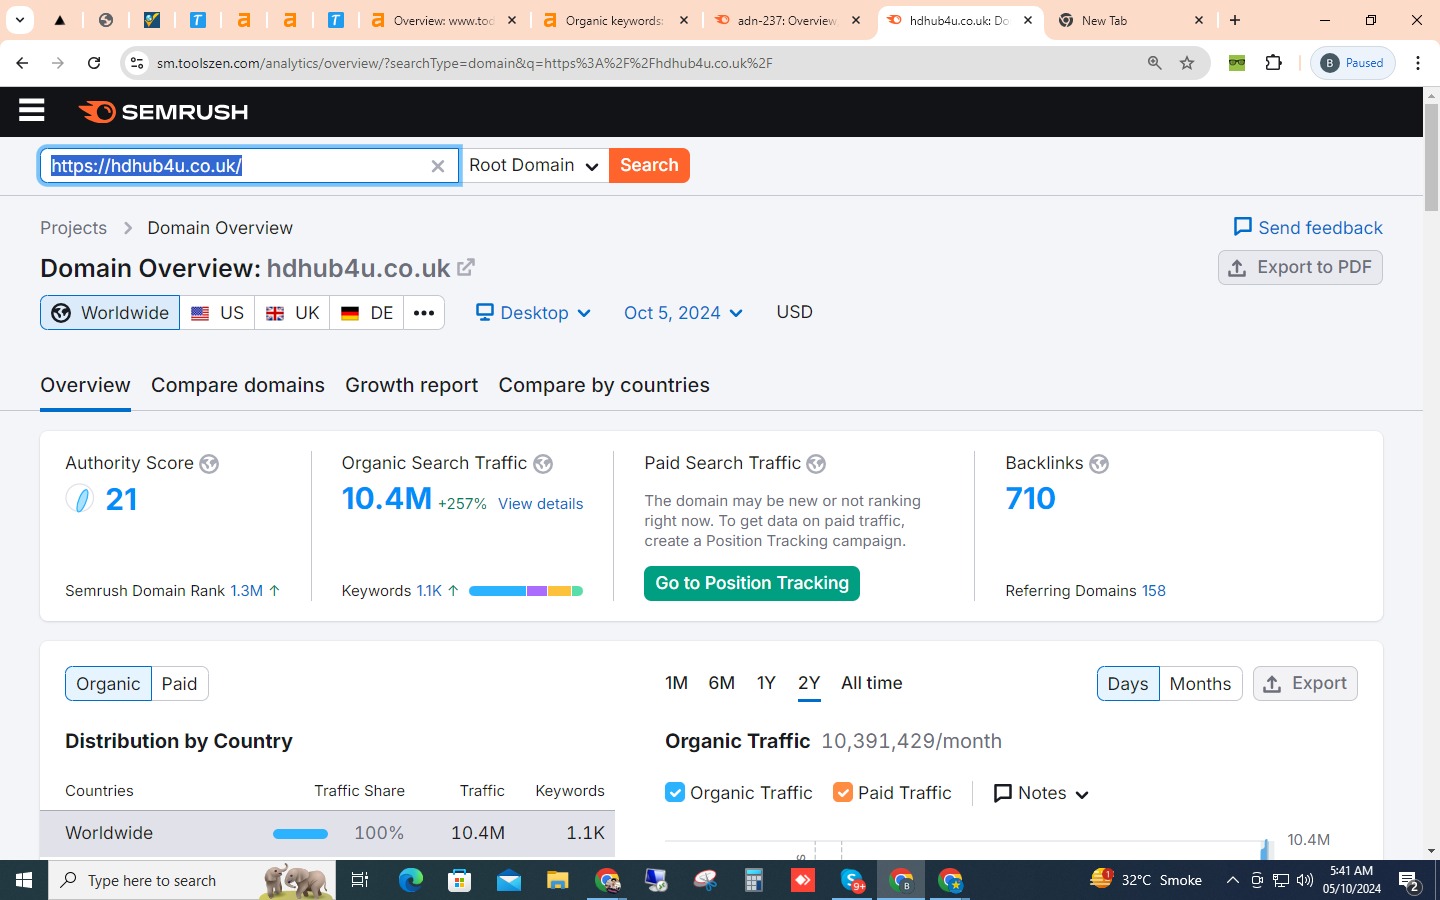This screenshot has width=1440, height=900.
Task: Switch to Compare domains tab
Action: (x=238, y=386)
